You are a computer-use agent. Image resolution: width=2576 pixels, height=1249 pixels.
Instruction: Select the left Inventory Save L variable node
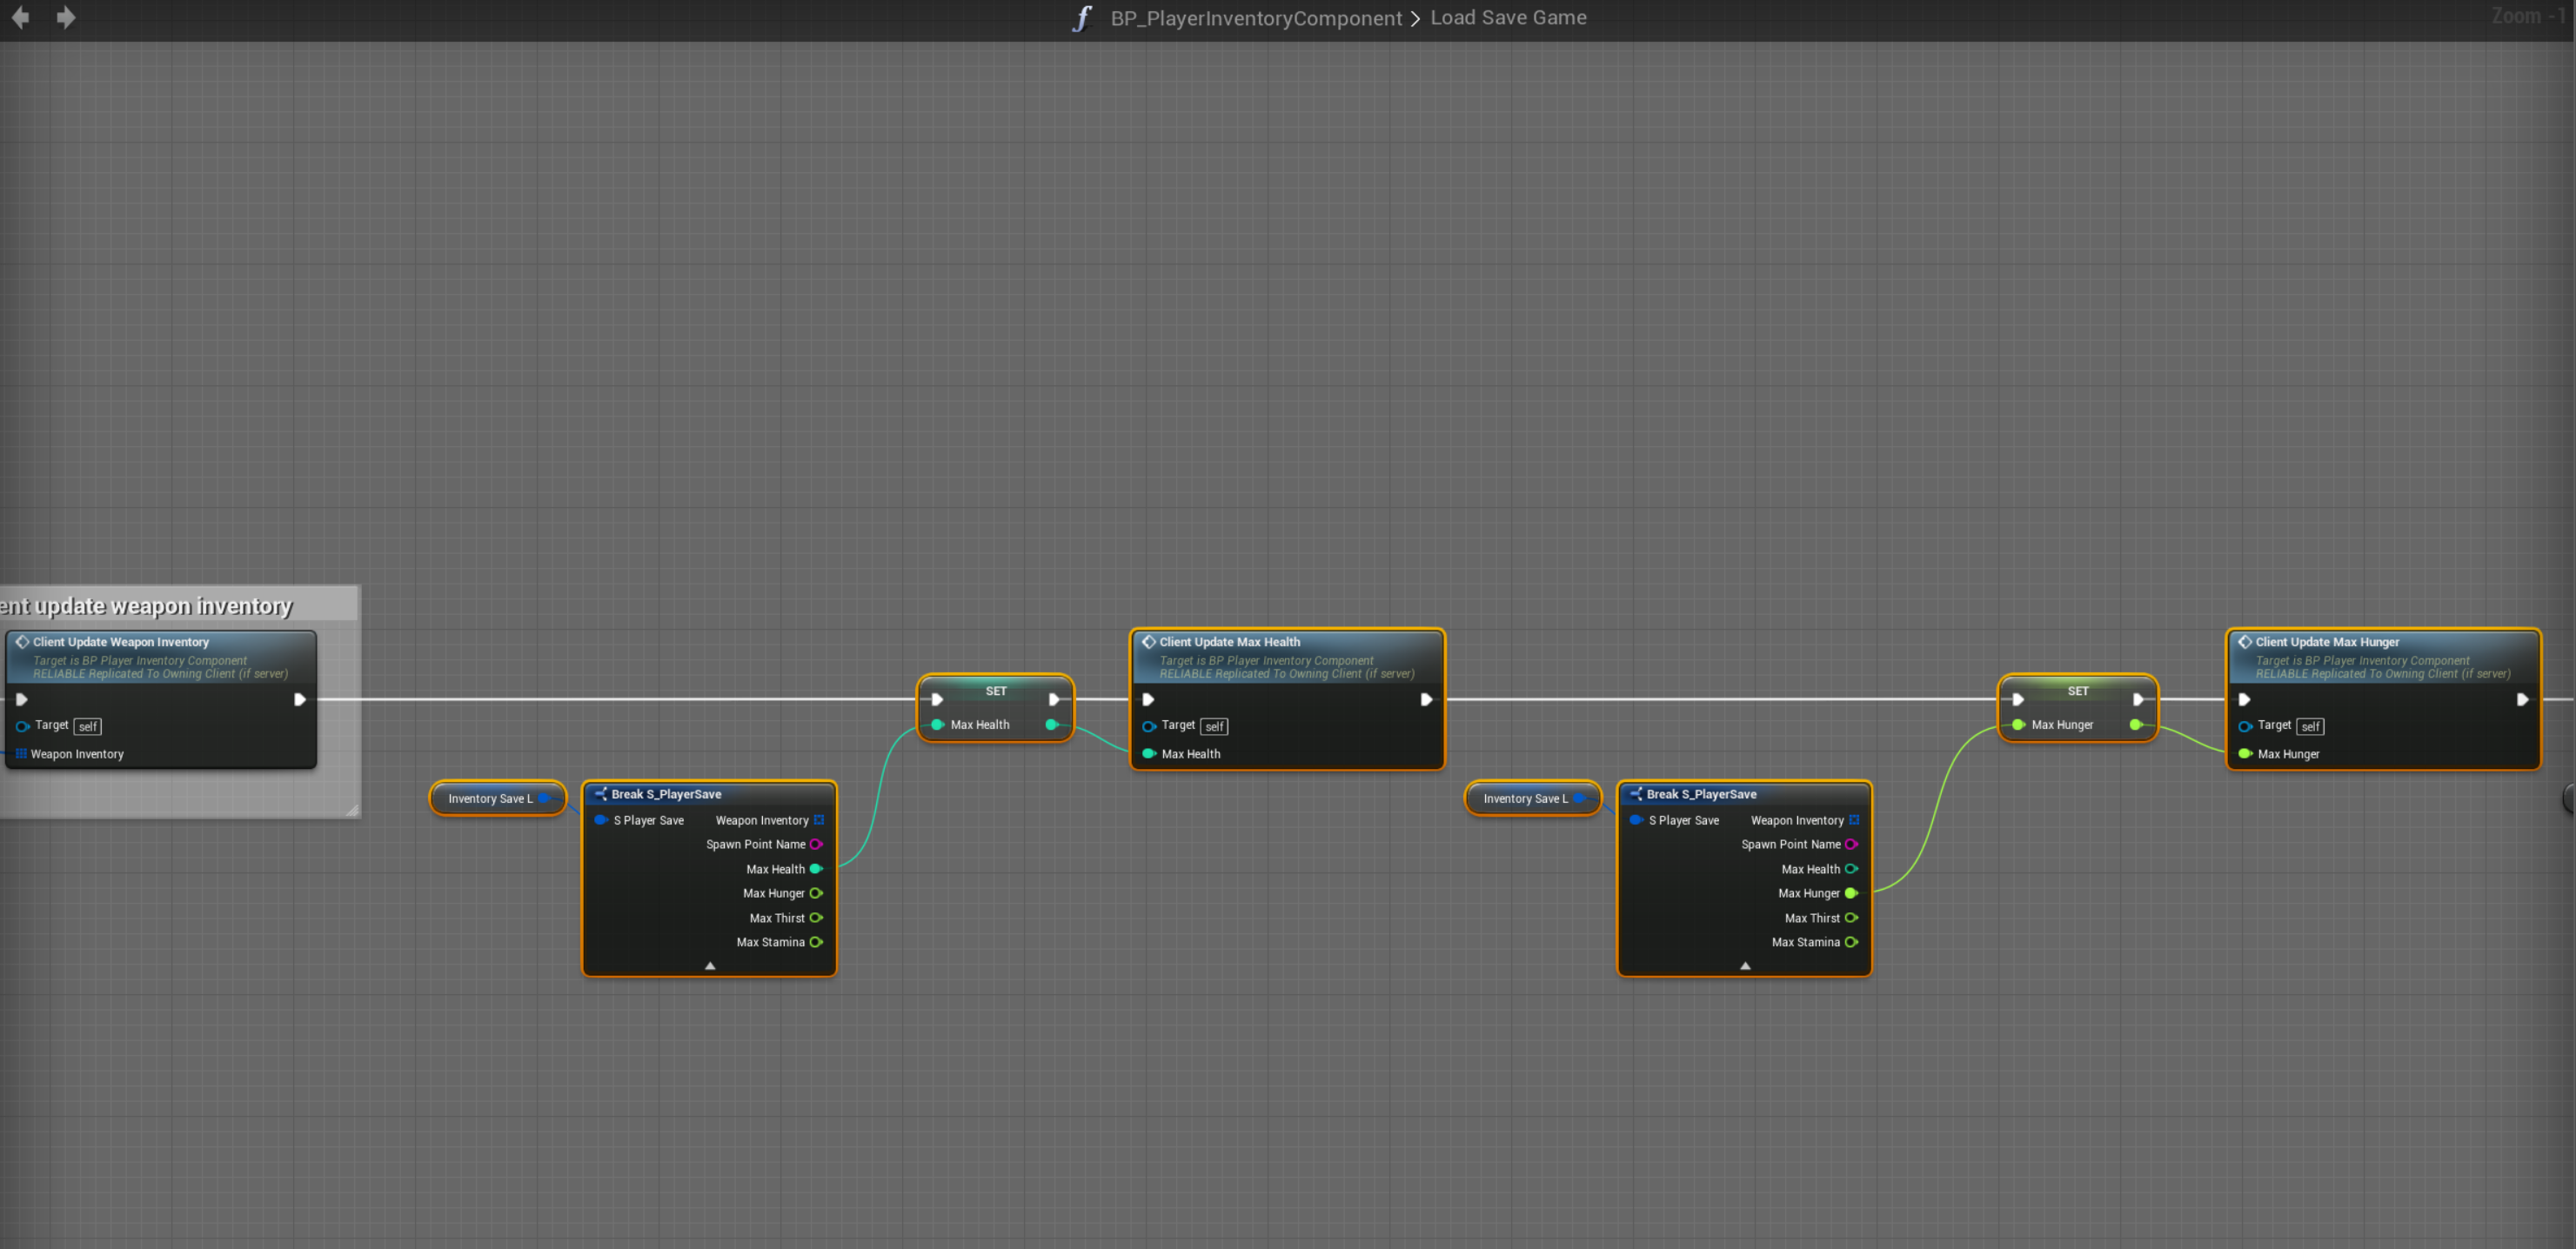[490, 798]
